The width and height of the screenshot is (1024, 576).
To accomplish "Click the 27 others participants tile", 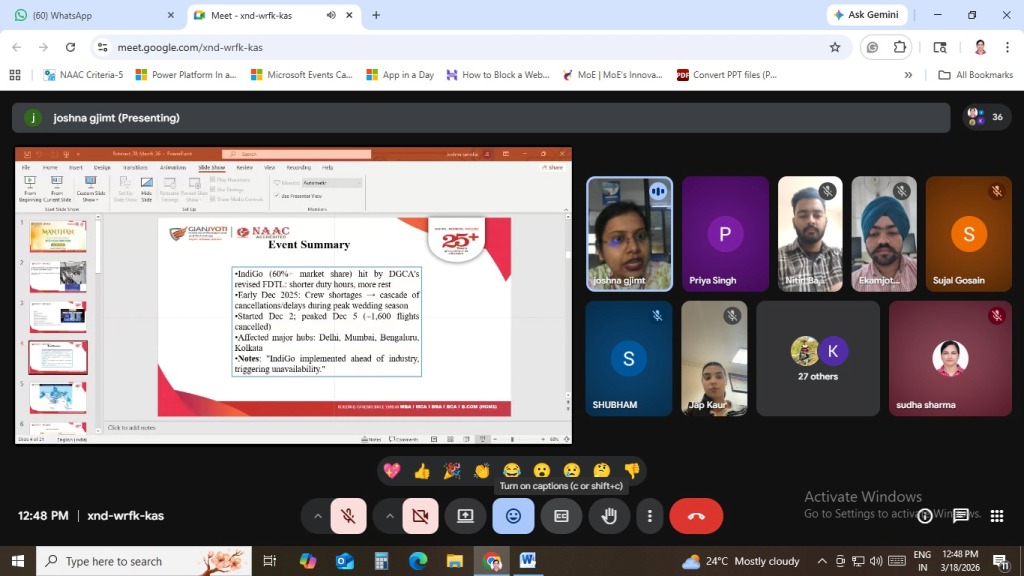I will (818, 358).
